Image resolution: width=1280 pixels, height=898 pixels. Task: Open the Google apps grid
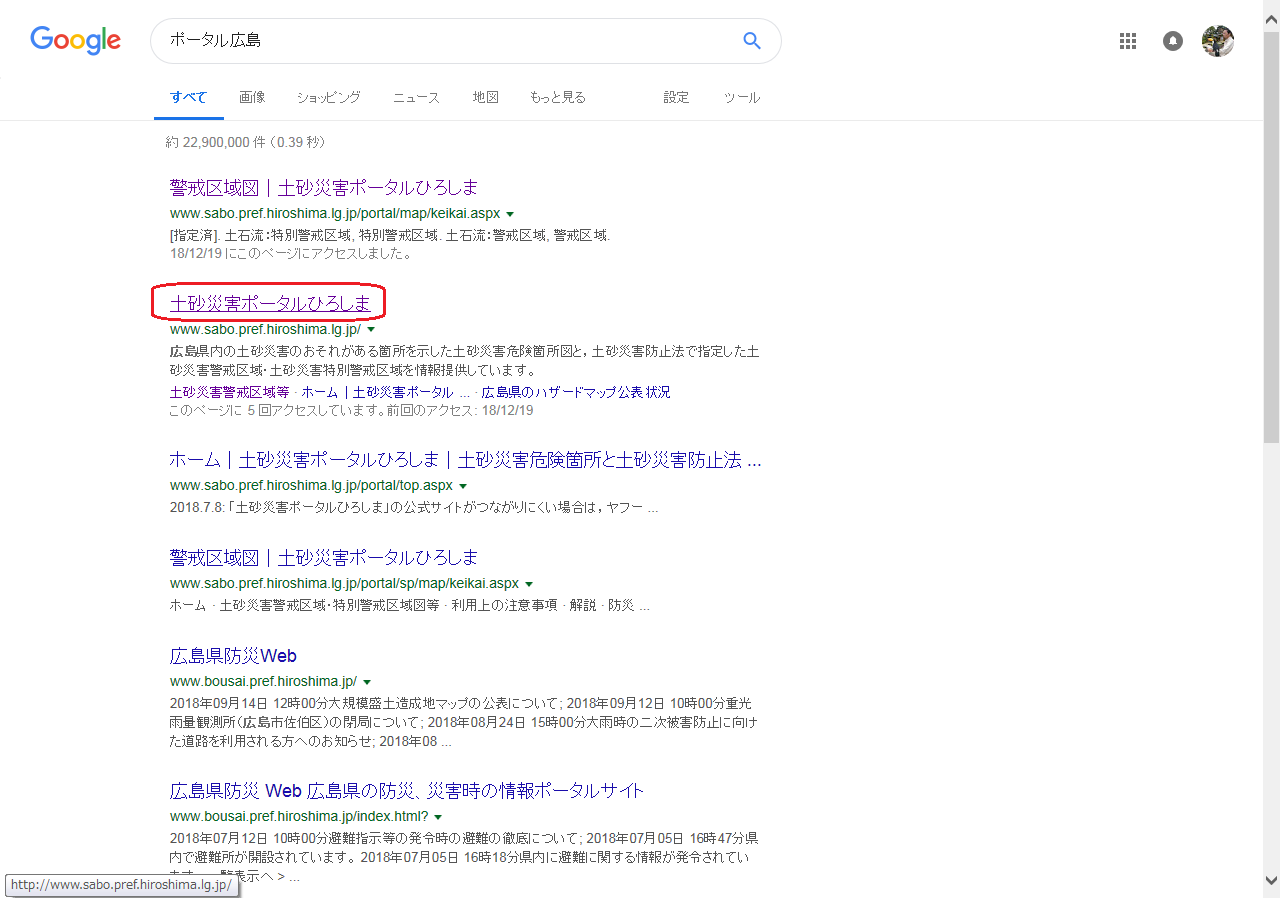[1128, 41]
